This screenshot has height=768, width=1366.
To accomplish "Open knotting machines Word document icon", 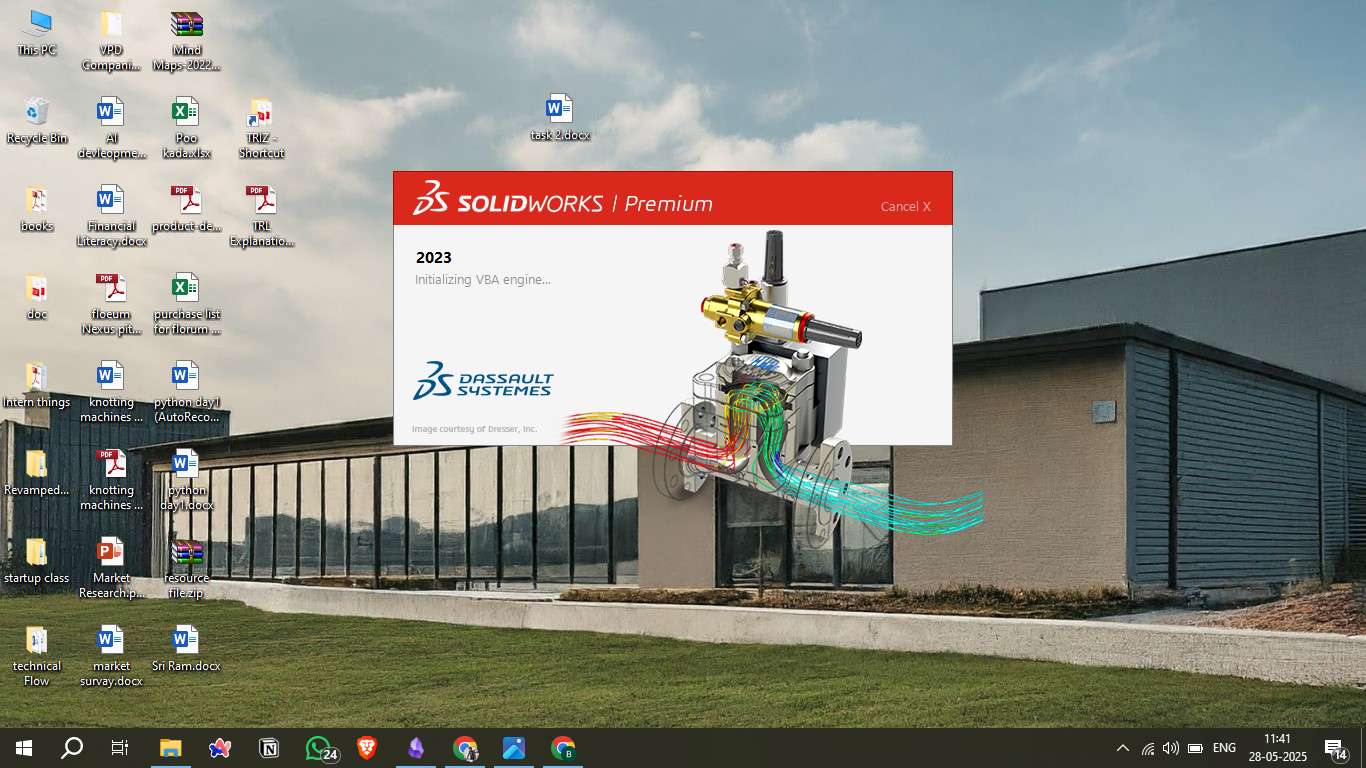I will pyautogui.click(x=111, y=392).
